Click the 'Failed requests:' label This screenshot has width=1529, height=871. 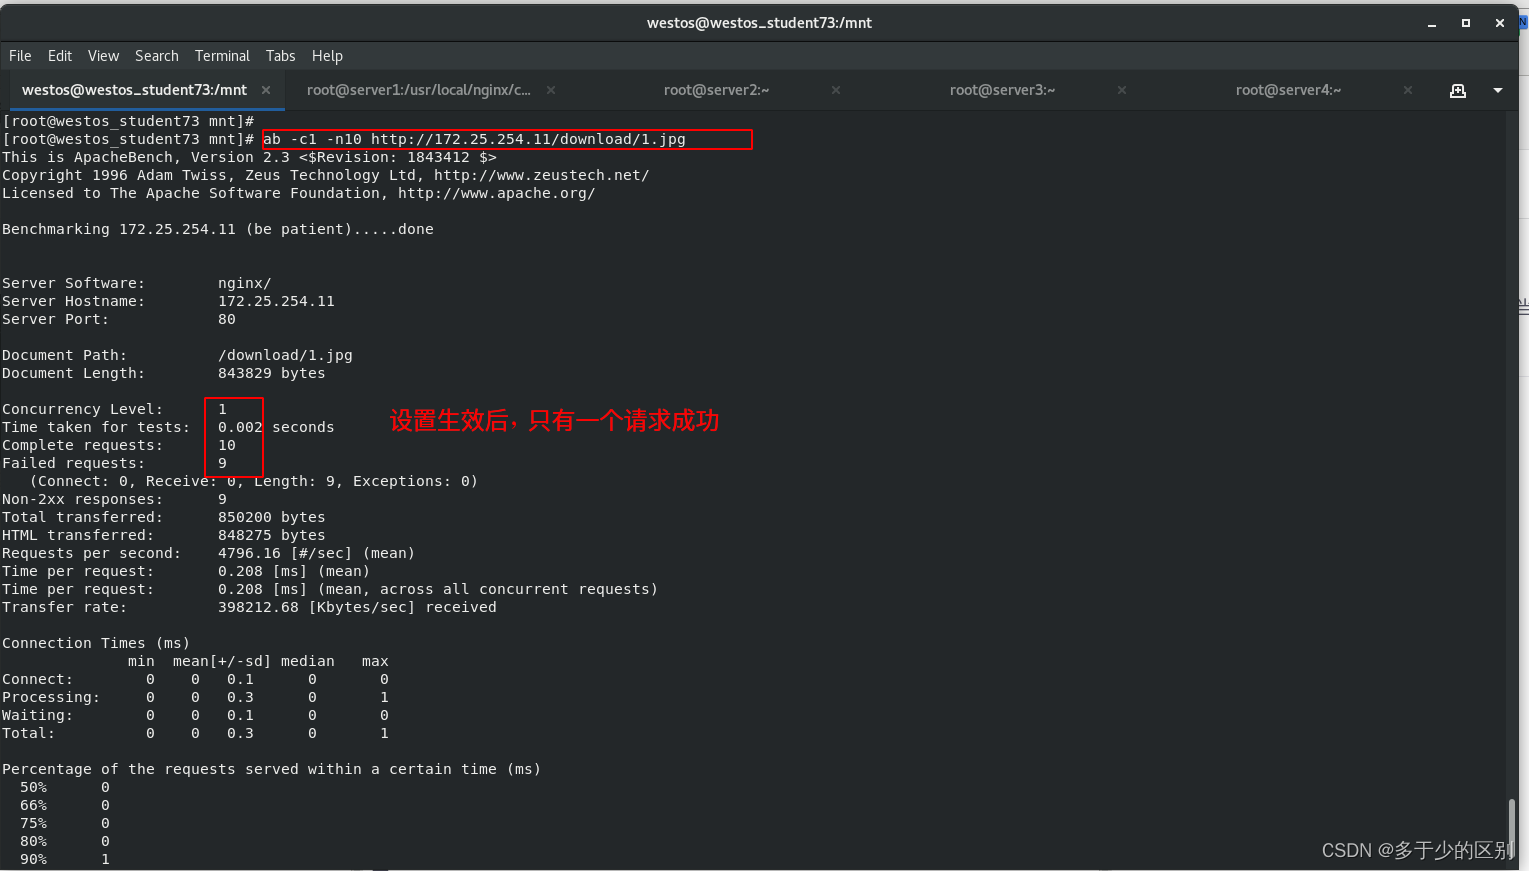pyautogui.click(x=73, y=463)
